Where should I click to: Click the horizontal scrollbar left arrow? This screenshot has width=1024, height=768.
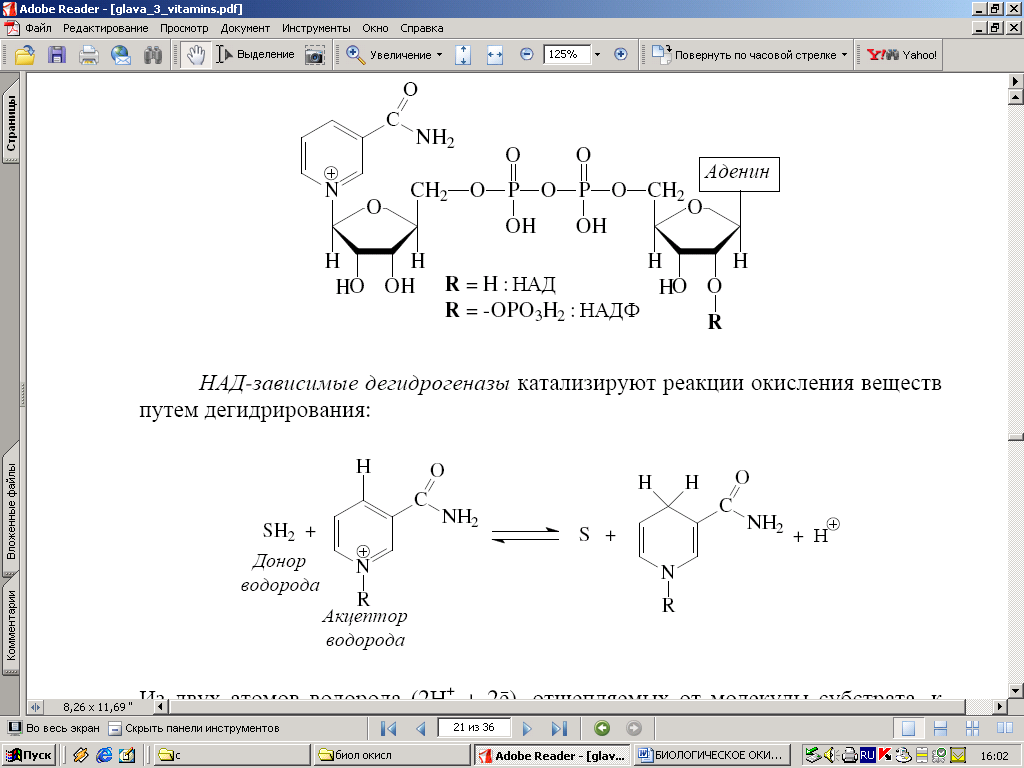[x=161, y=707]
